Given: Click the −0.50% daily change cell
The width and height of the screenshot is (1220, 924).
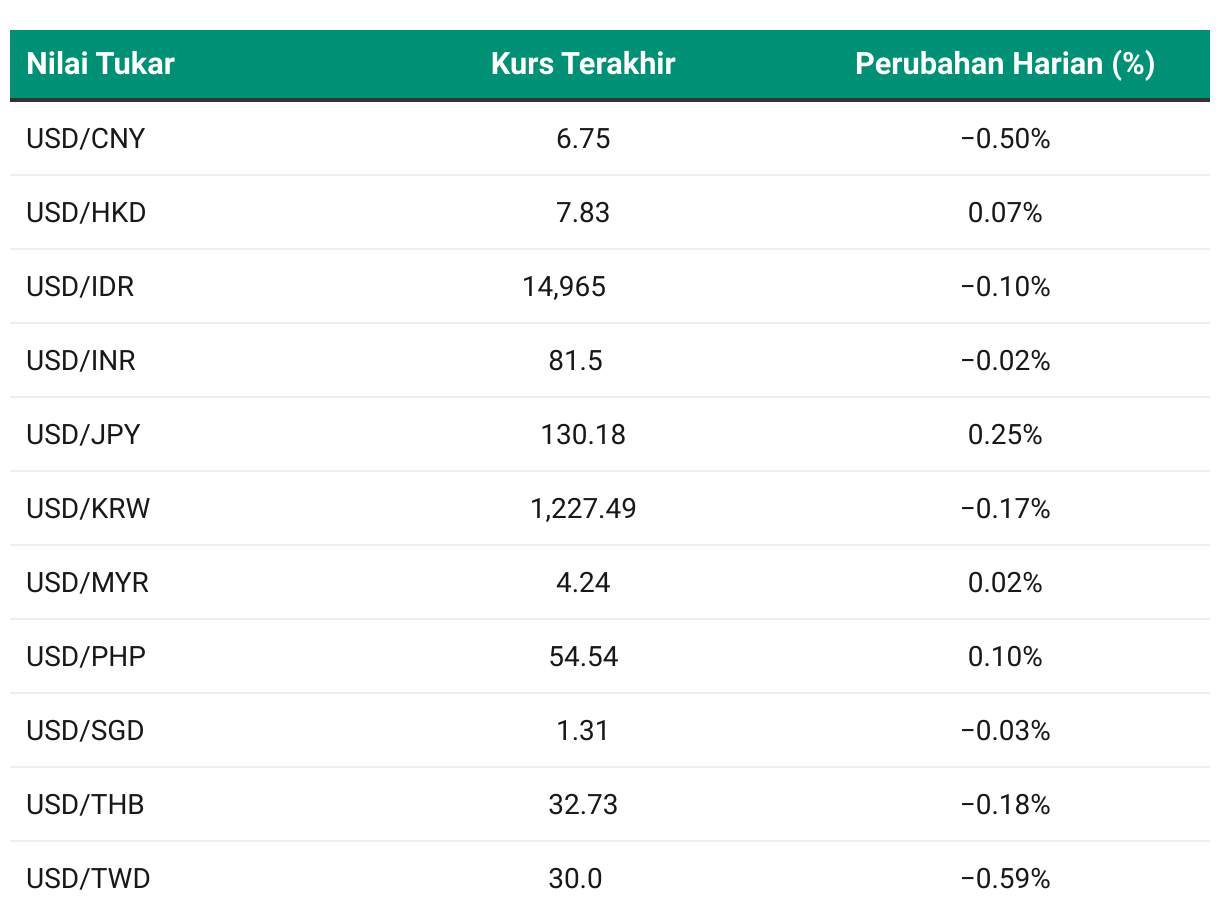Looking at the screenshot, I should 1005,139.
